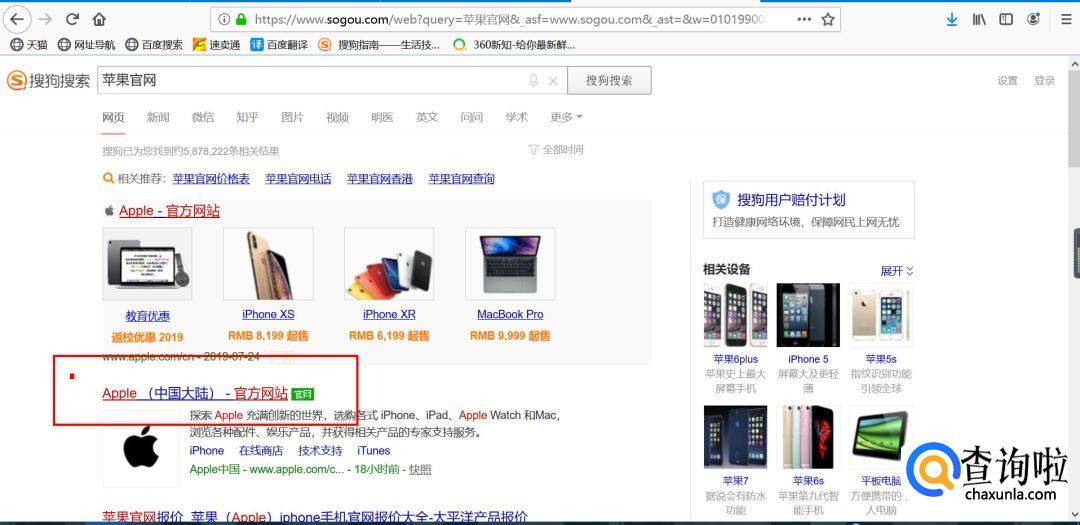Open the downloads arrow icon
This screenshot has height=525, width=1080.
pyautogui.click(x=952, y=19)
